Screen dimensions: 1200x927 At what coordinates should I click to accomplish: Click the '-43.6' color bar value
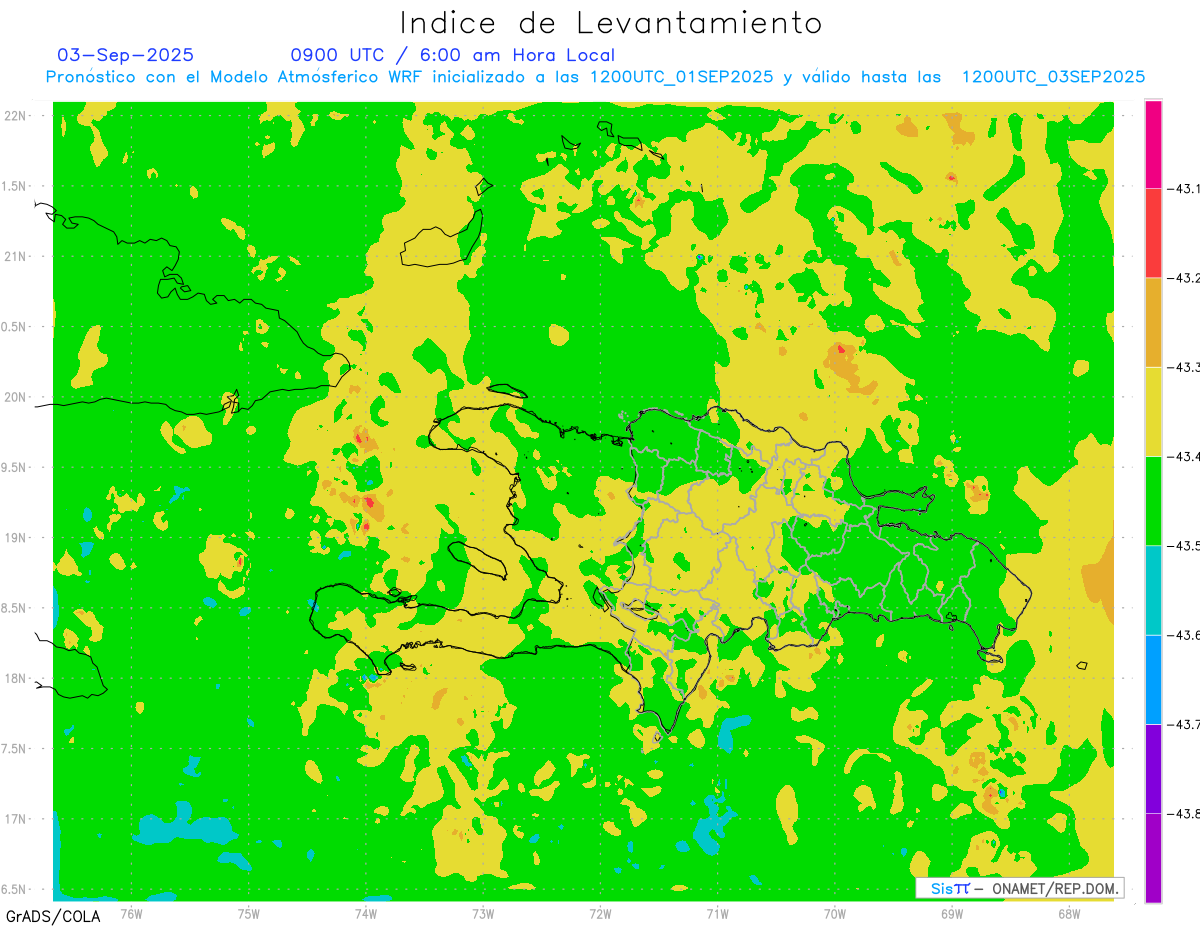[x=1183, y=635]
